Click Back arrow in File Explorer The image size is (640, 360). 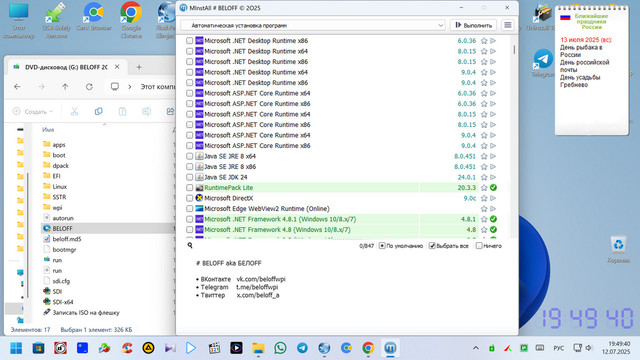pos(17,87)
